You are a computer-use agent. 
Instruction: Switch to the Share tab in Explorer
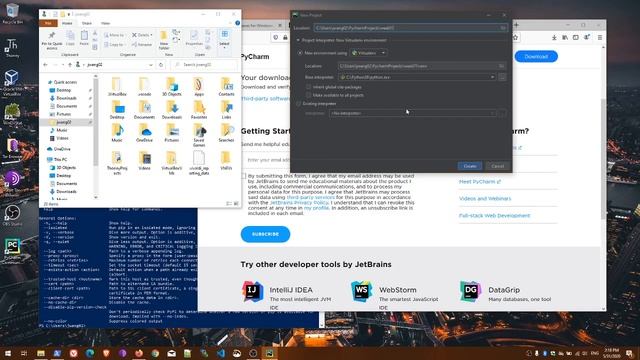87,23
